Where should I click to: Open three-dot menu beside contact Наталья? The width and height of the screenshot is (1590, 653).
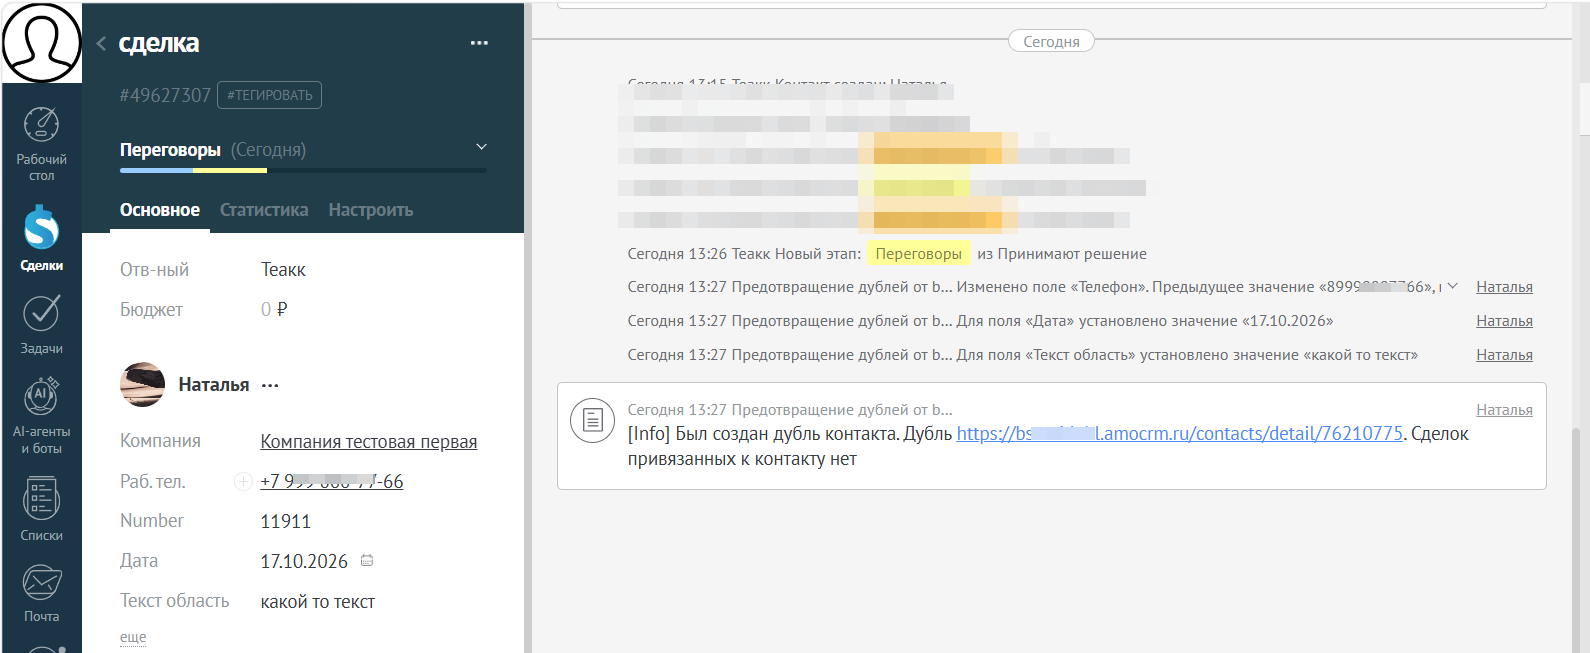coord(270,385)
